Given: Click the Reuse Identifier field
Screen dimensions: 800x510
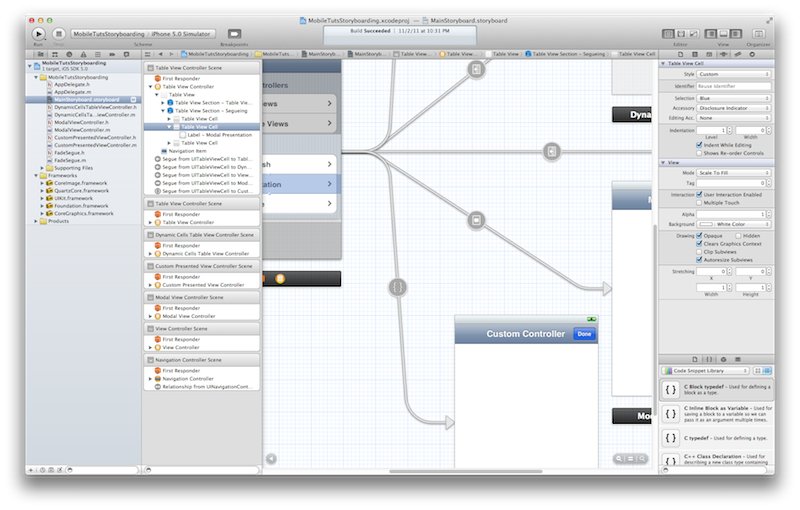Looking at the screenshot, I should (x=734, y=86).
